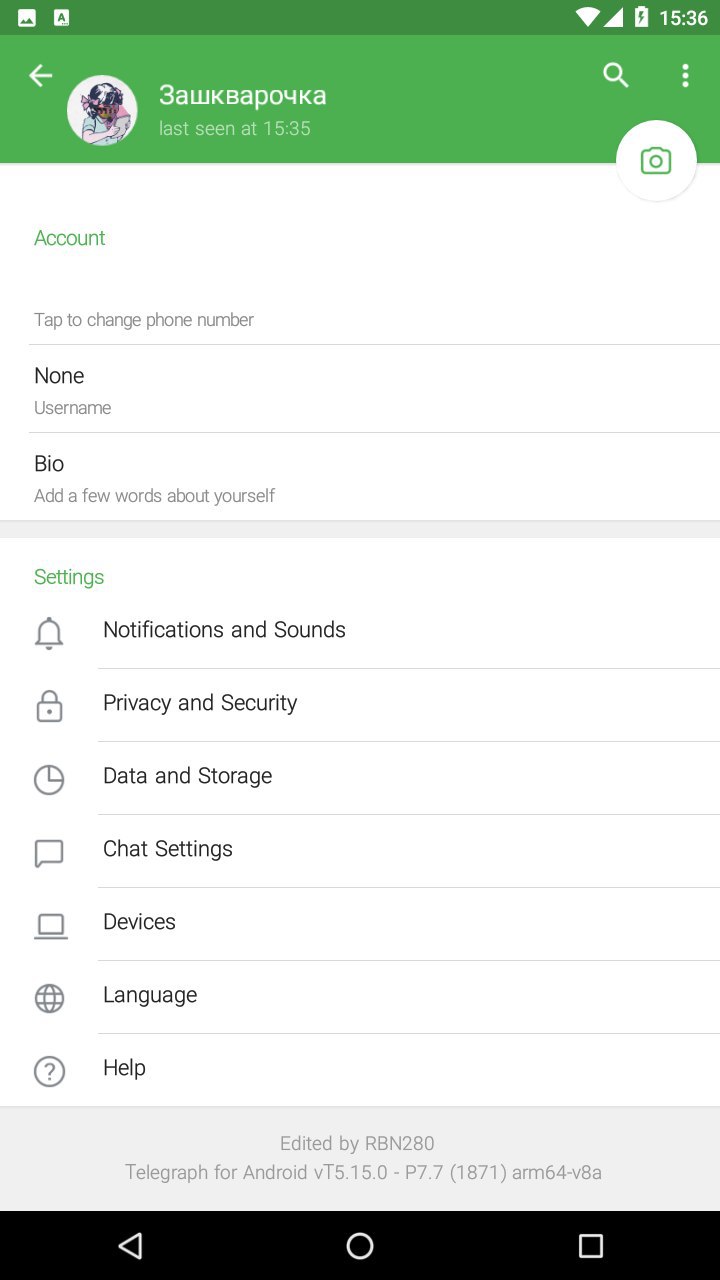Tap the question mark Help icon
This screenshot has height=1280, width=720.
click(49, 1071)
